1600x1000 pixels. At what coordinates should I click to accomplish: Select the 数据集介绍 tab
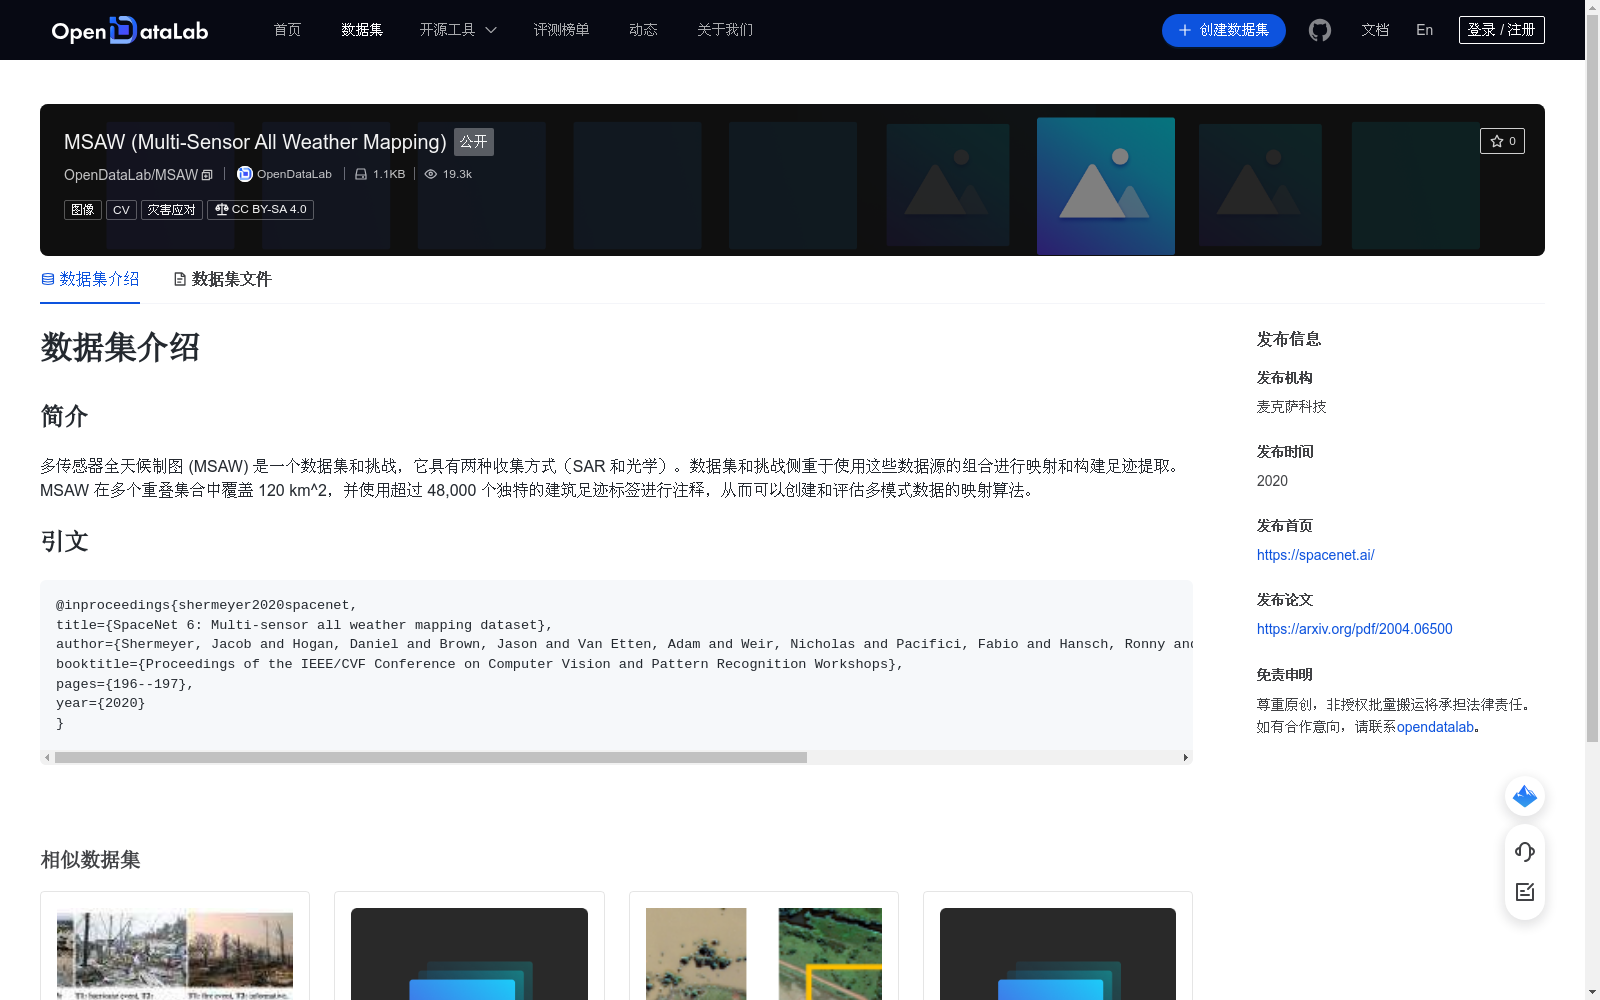90,279
